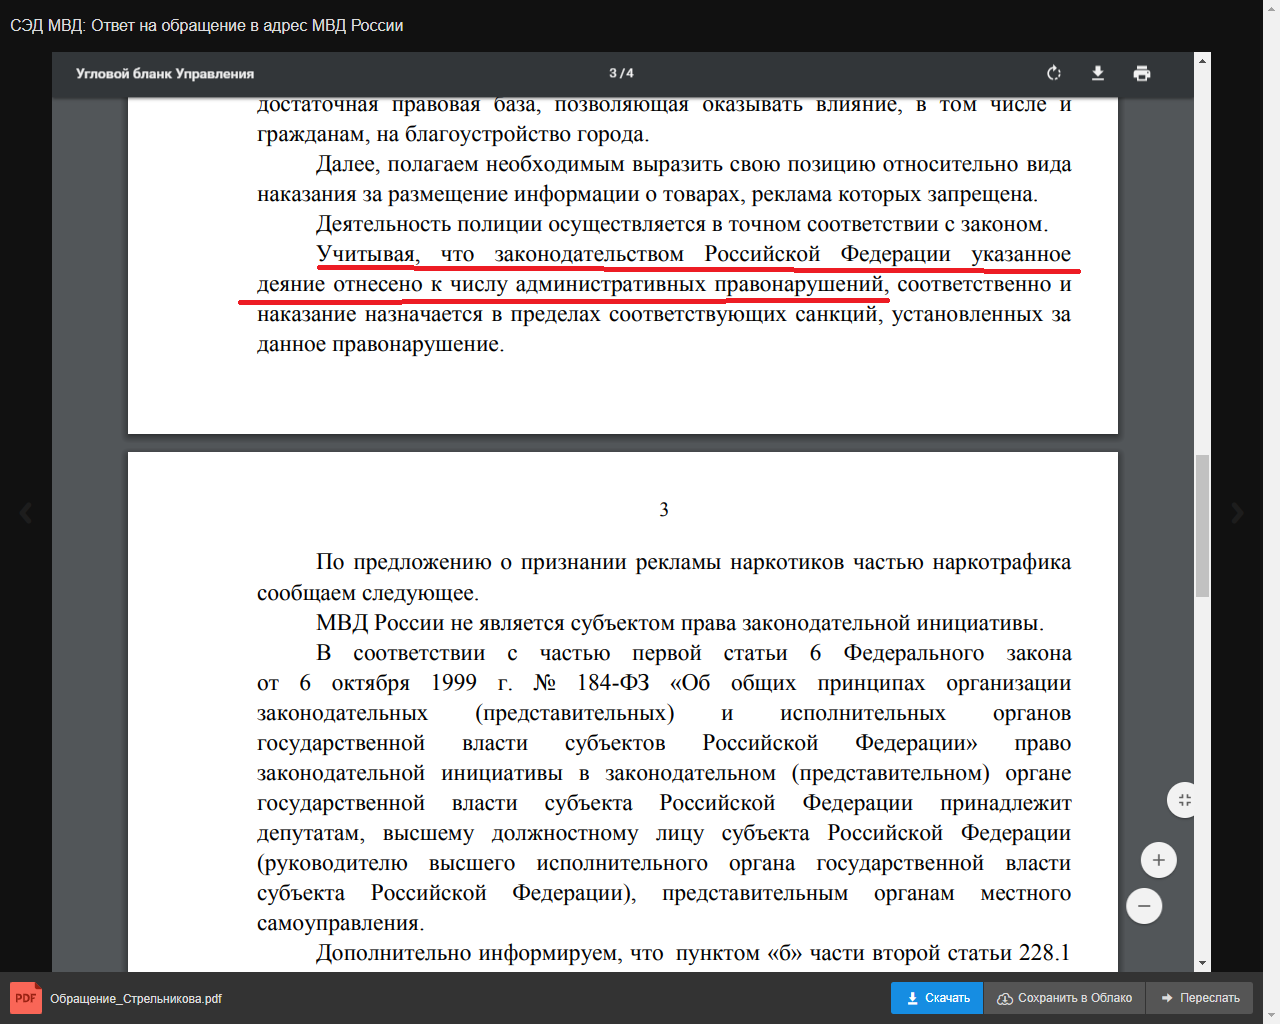Click Сохранить в Облако button

(1065, 998)
